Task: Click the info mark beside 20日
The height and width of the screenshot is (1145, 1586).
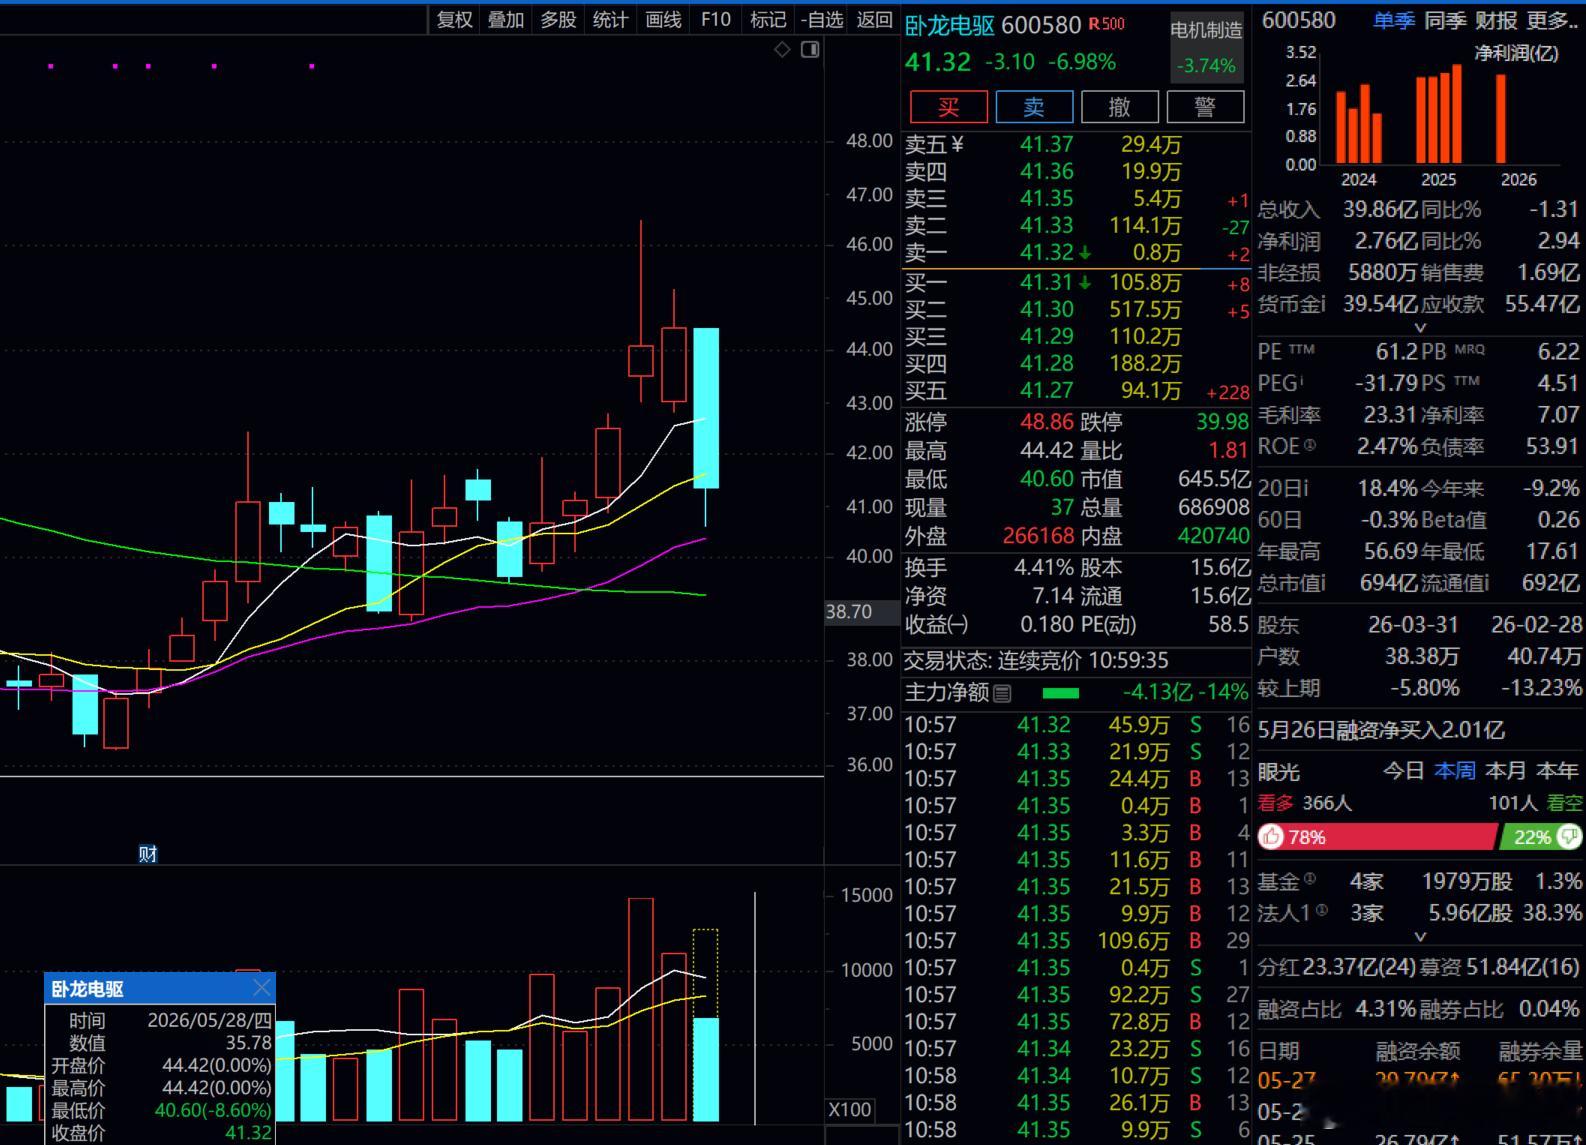Action: click(x=1304, y=488)
